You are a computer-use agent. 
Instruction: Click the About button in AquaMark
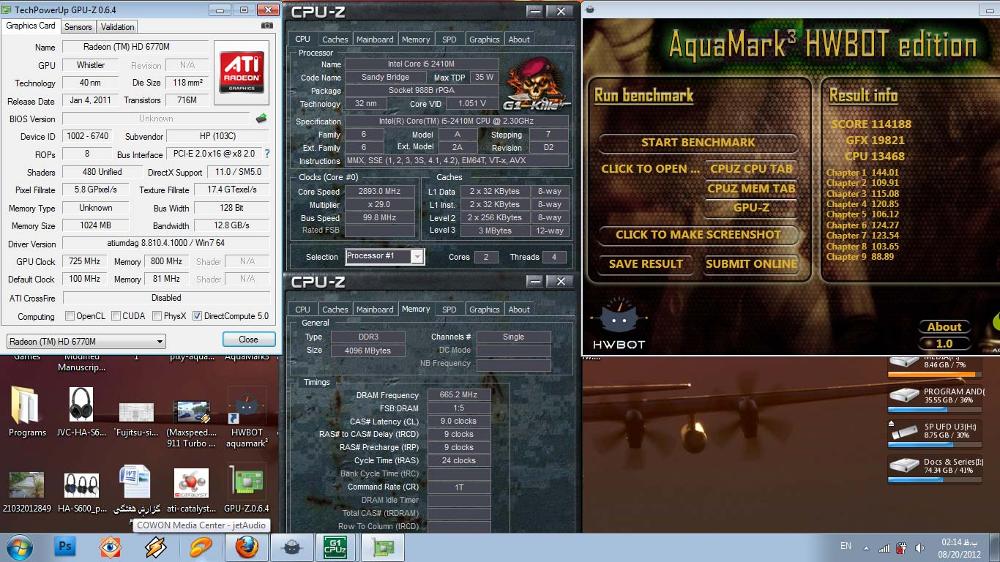coord(944,327)
